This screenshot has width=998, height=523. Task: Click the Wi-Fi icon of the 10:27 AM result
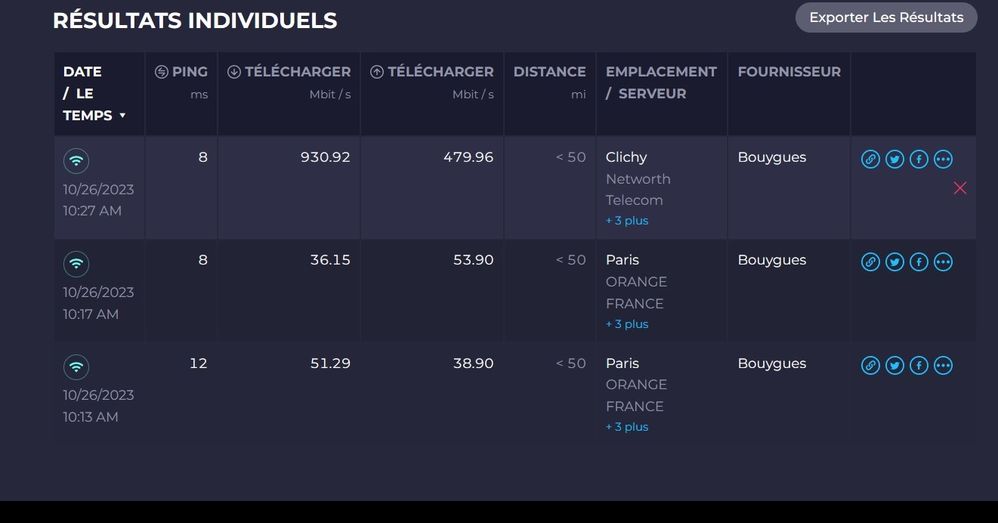(76, 160)
